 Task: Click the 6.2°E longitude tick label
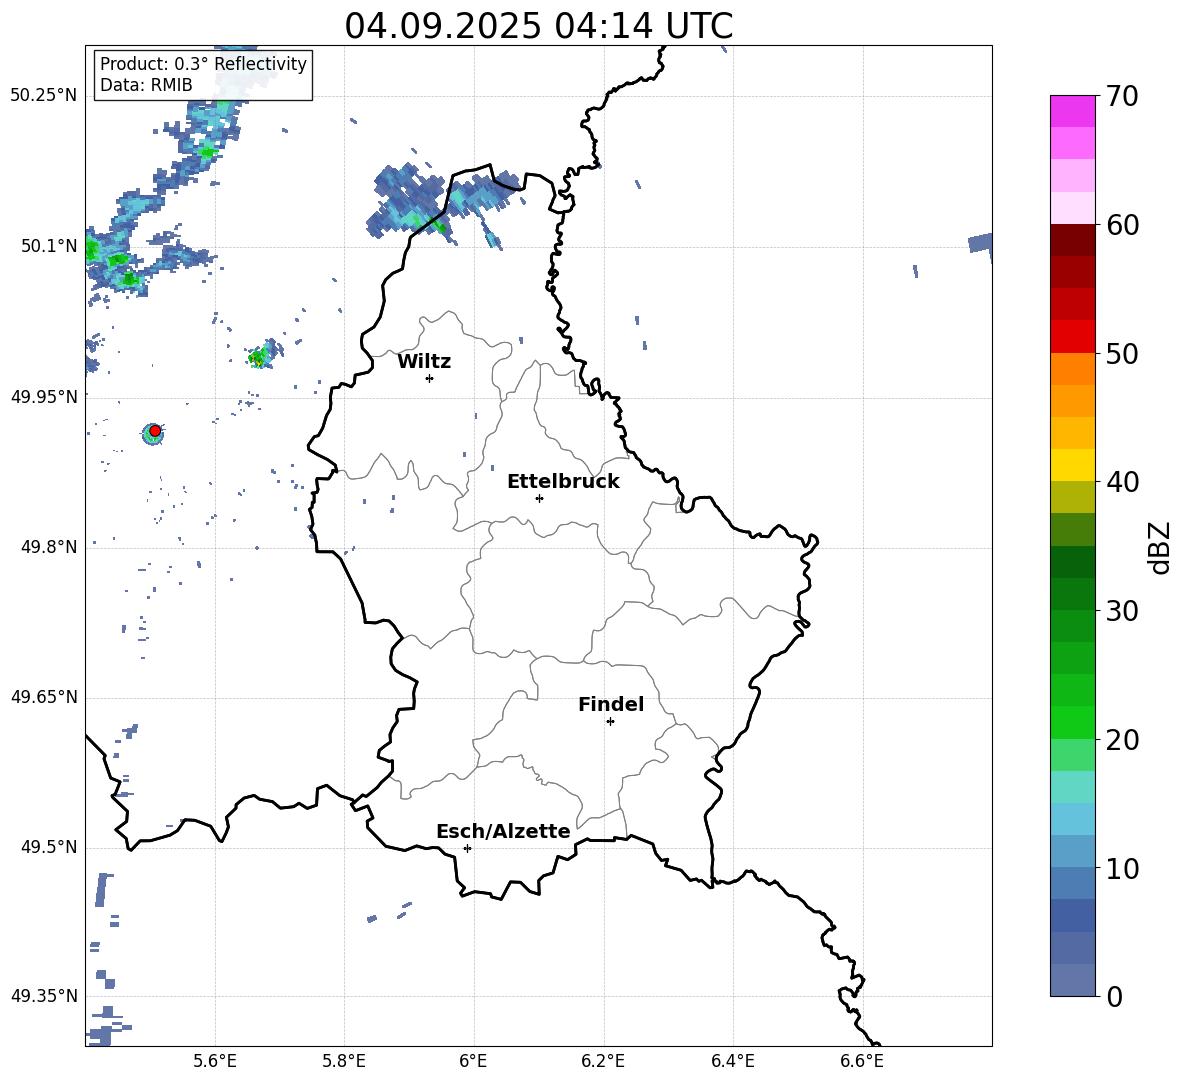(603, 1061)
